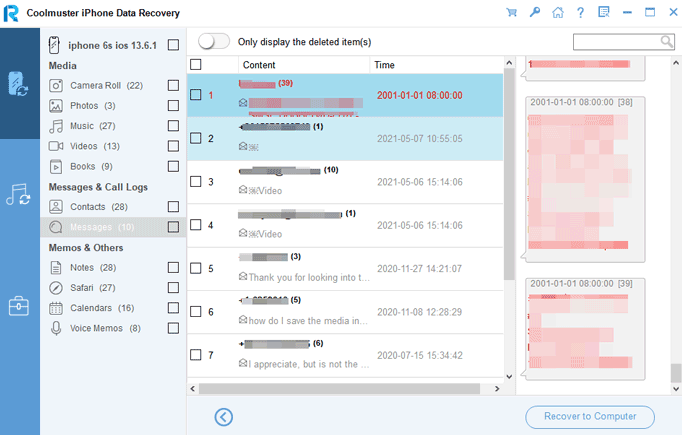Open the feedback notes icon in title bar
The height and width of the screenshot is (435, 682).
(x=604, y=12)
